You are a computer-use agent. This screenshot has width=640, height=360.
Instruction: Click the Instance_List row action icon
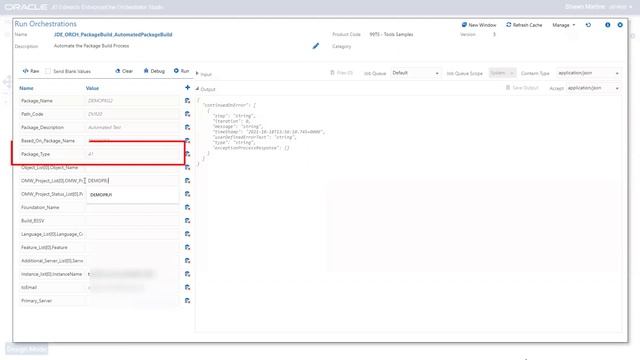tap(187, 274)
